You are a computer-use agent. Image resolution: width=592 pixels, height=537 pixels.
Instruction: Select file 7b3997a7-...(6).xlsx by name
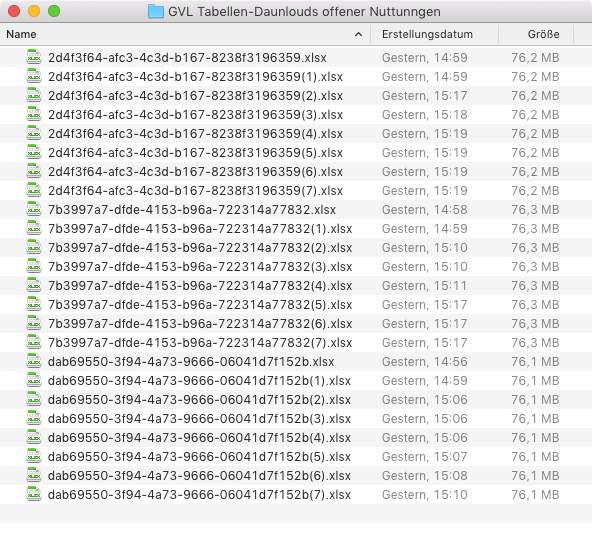pyautogui.click(x=200, y=323)
